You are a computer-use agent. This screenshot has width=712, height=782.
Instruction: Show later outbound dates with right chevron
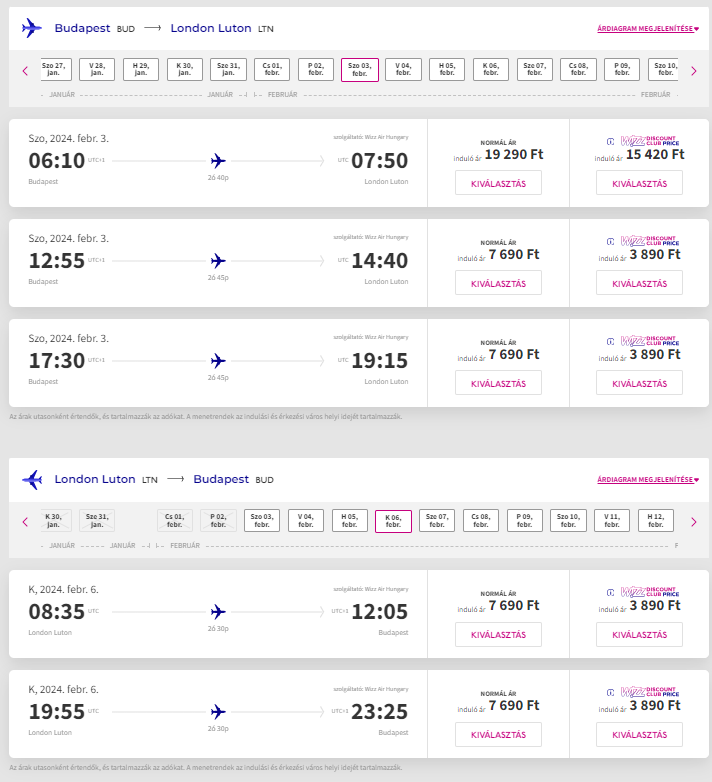tap(694, 71)
